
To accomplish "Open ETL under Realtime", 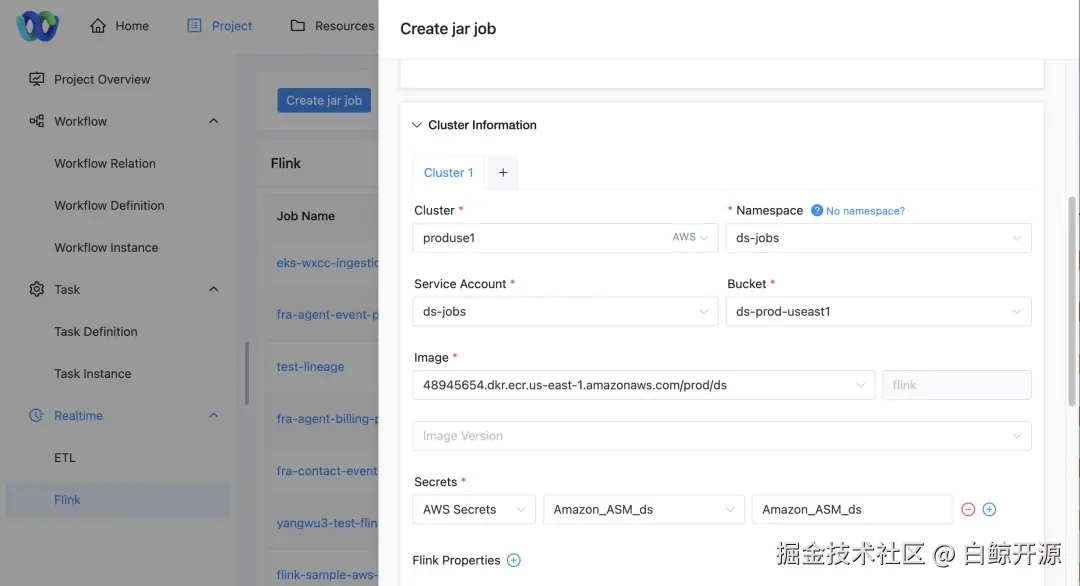I will [x=65, y=457].
